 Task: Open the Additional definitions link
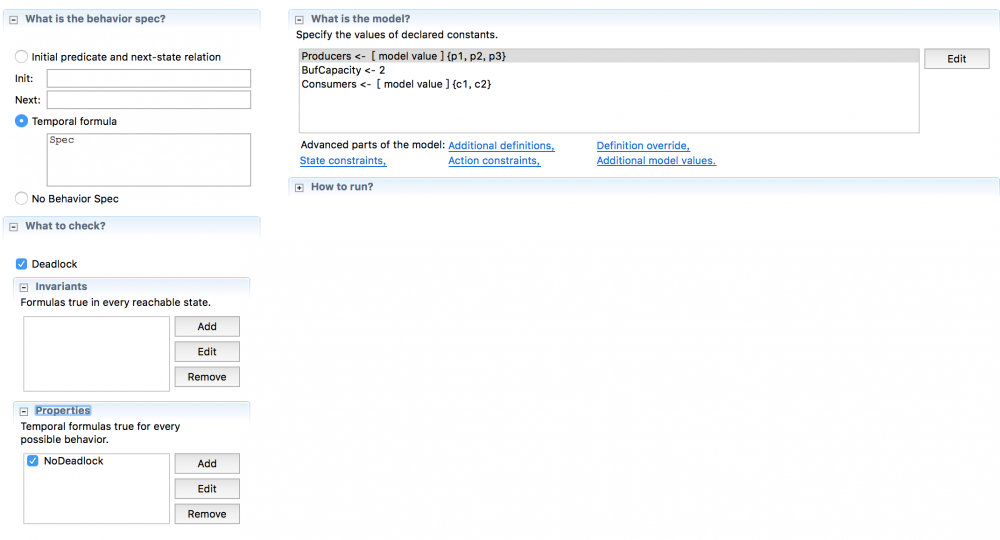(501, 146)
